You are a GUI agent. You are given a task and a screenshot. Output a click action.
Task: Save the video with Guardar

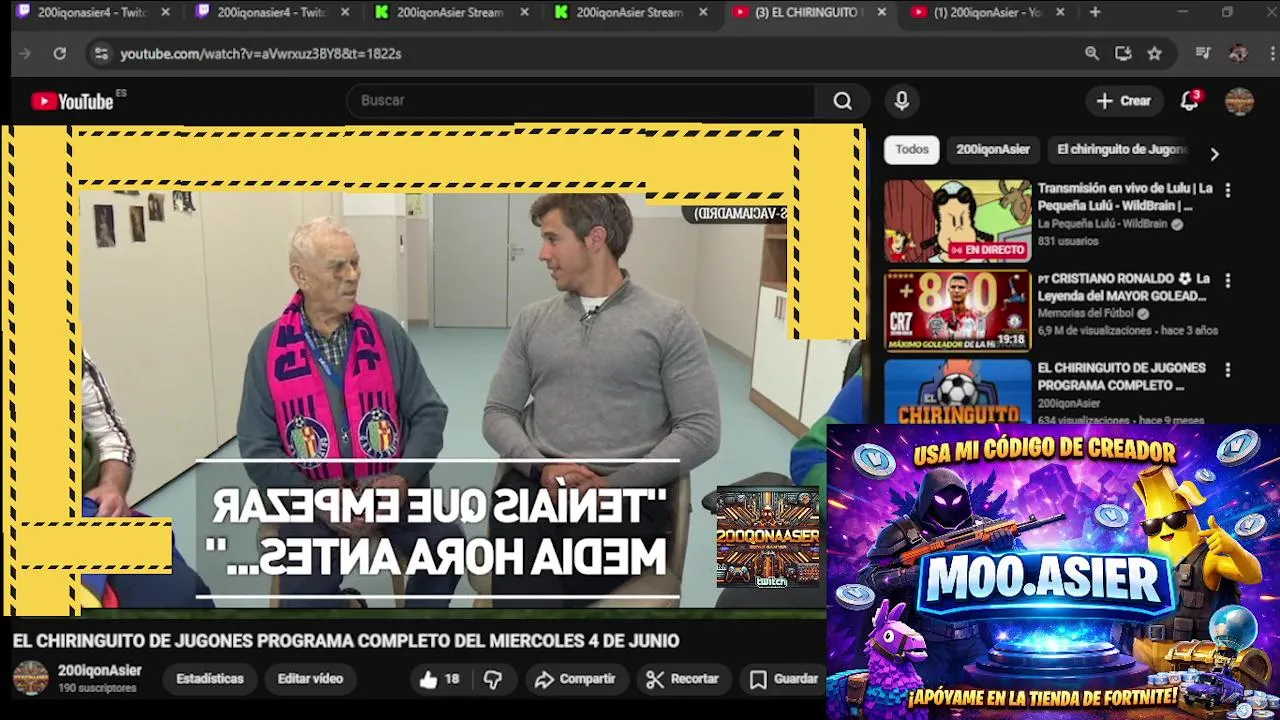coord(785,679)
